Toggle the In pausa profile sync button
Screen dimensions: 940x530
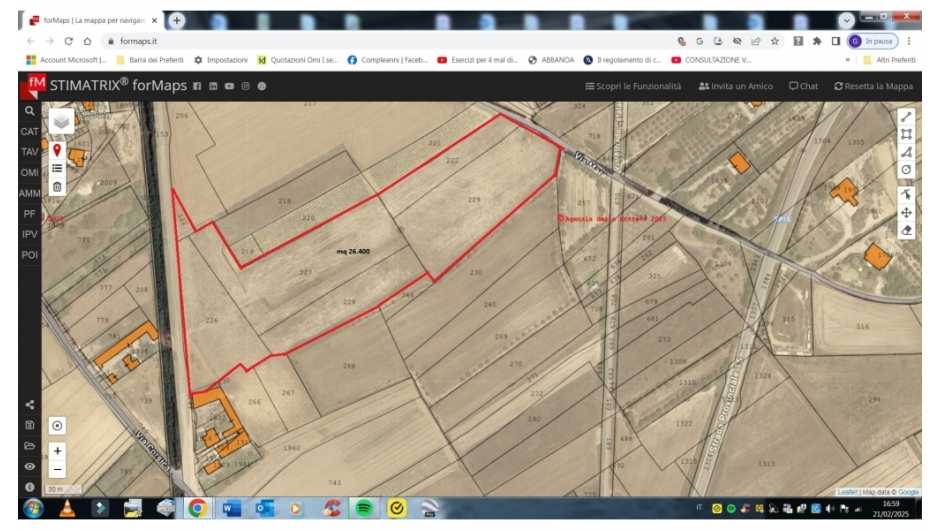point(872,41)
